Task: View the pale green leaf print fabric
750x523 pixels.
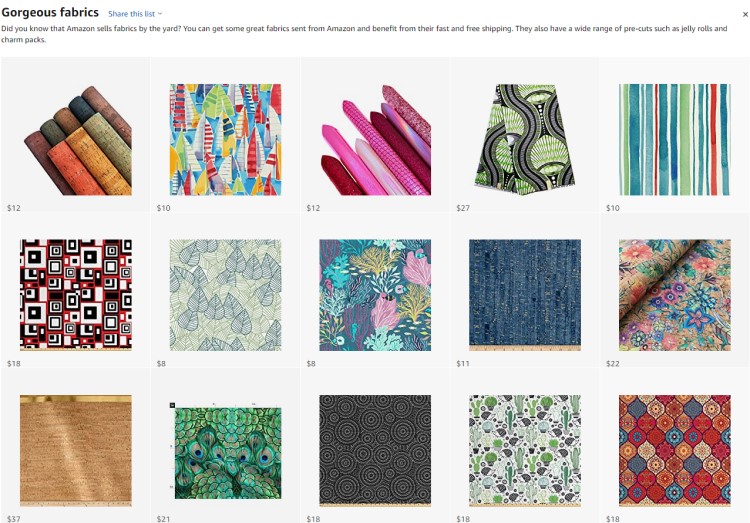Action: click(x=226, y=295)
